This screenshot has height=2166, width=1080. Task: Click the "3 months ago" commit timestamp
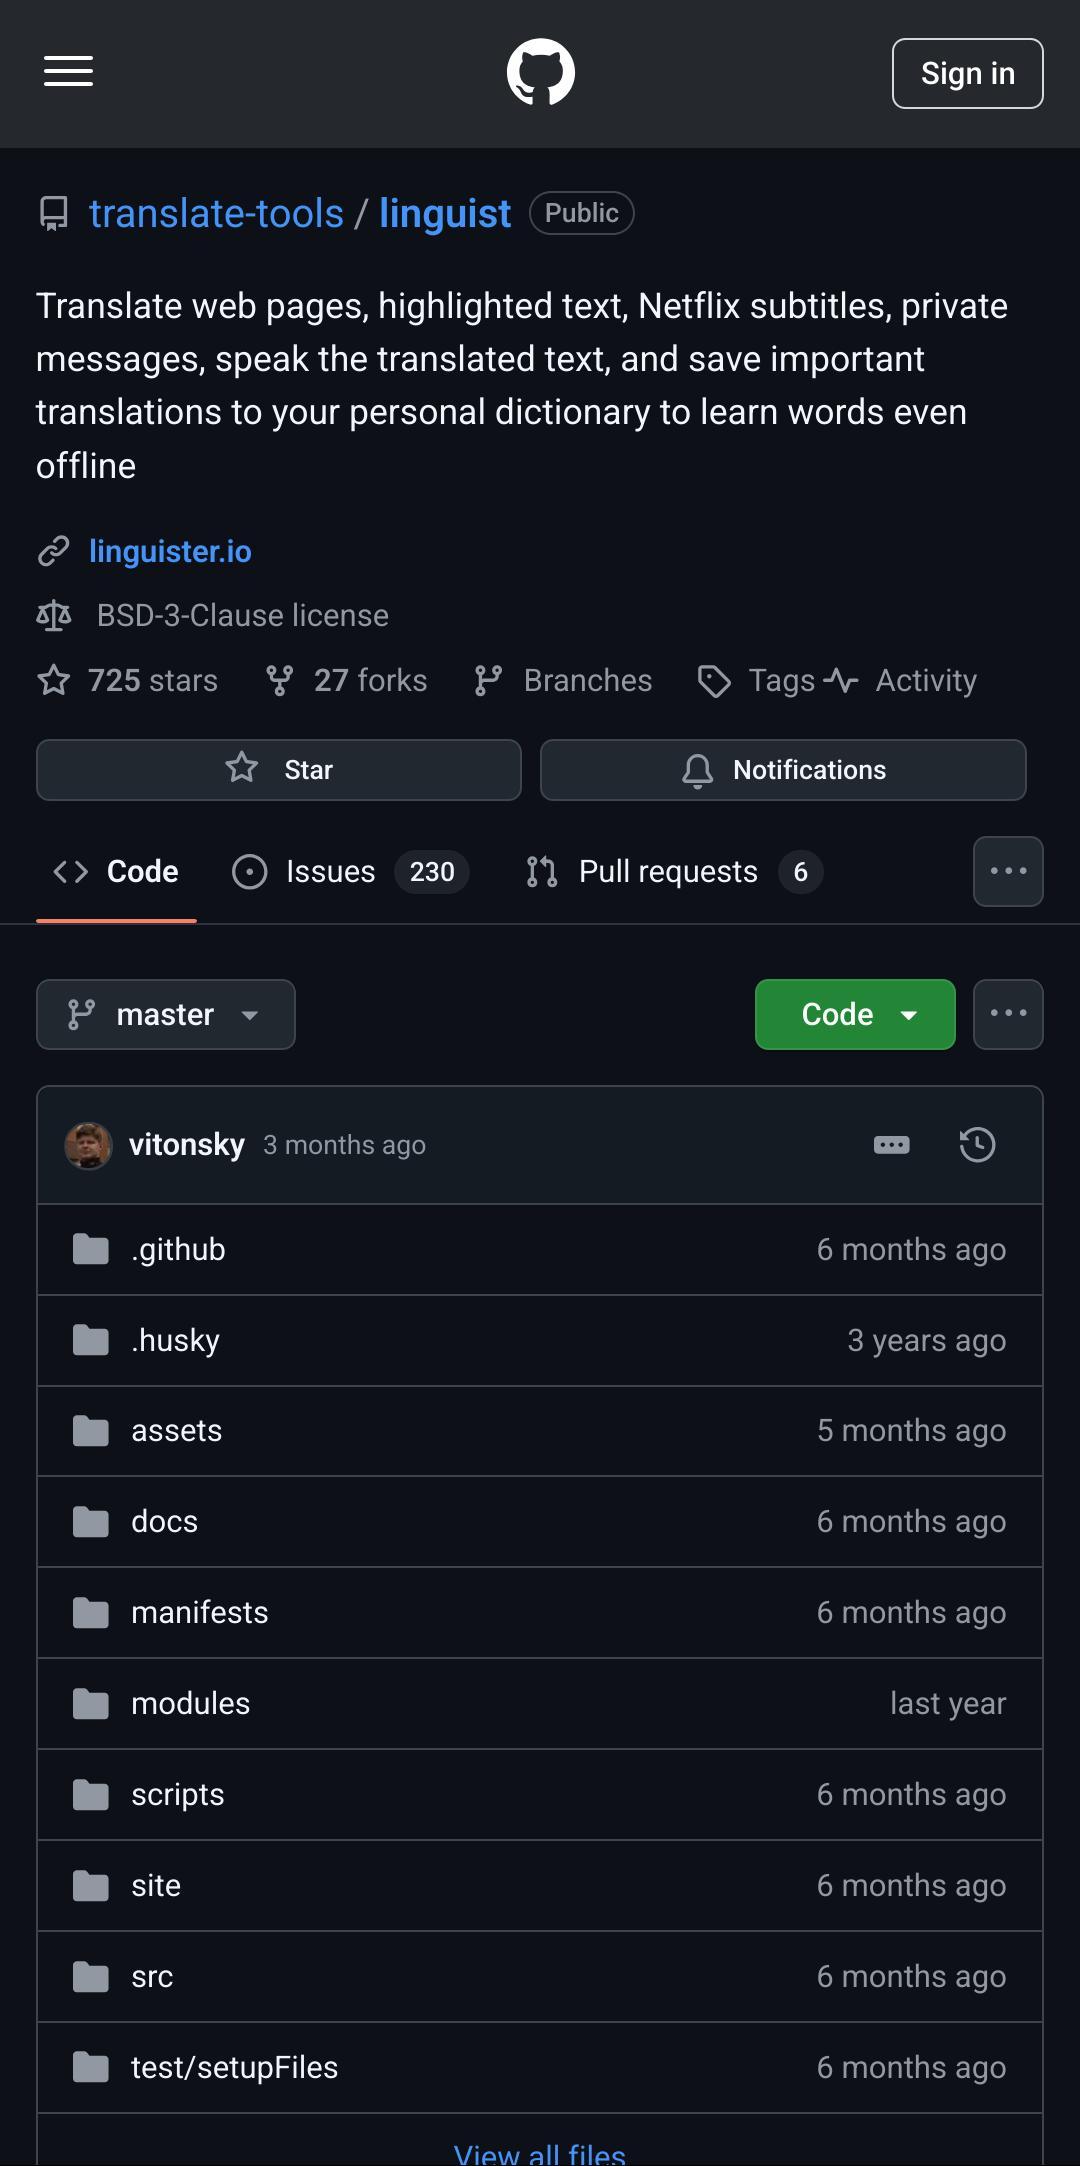click(x=344, y=1146)
